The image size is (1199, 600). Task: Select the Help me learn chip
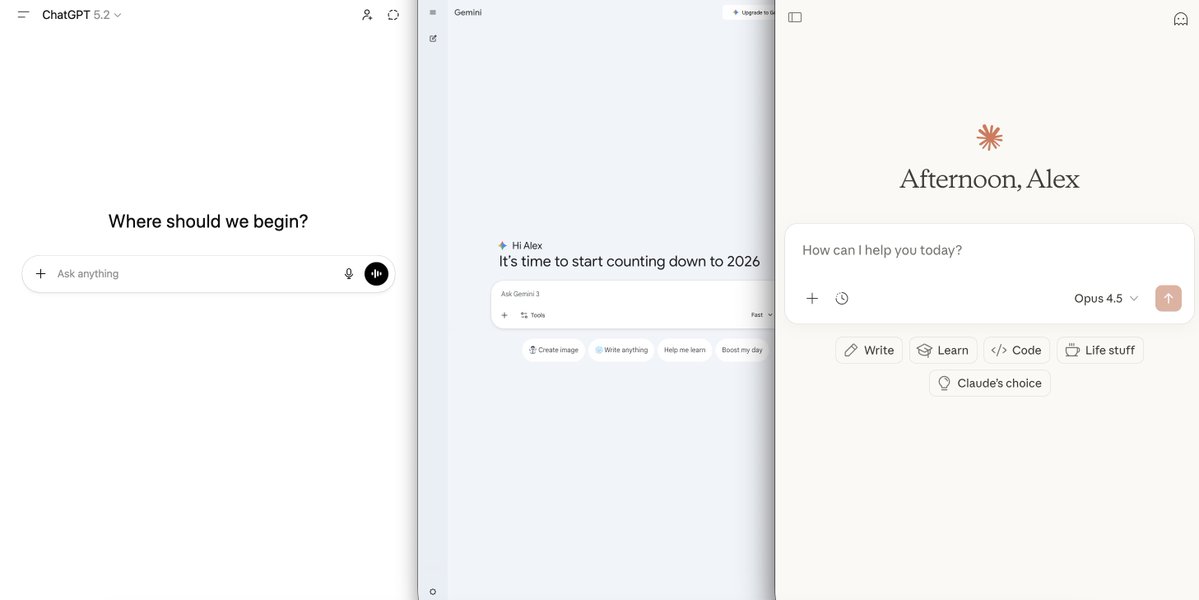coord(684,350)
